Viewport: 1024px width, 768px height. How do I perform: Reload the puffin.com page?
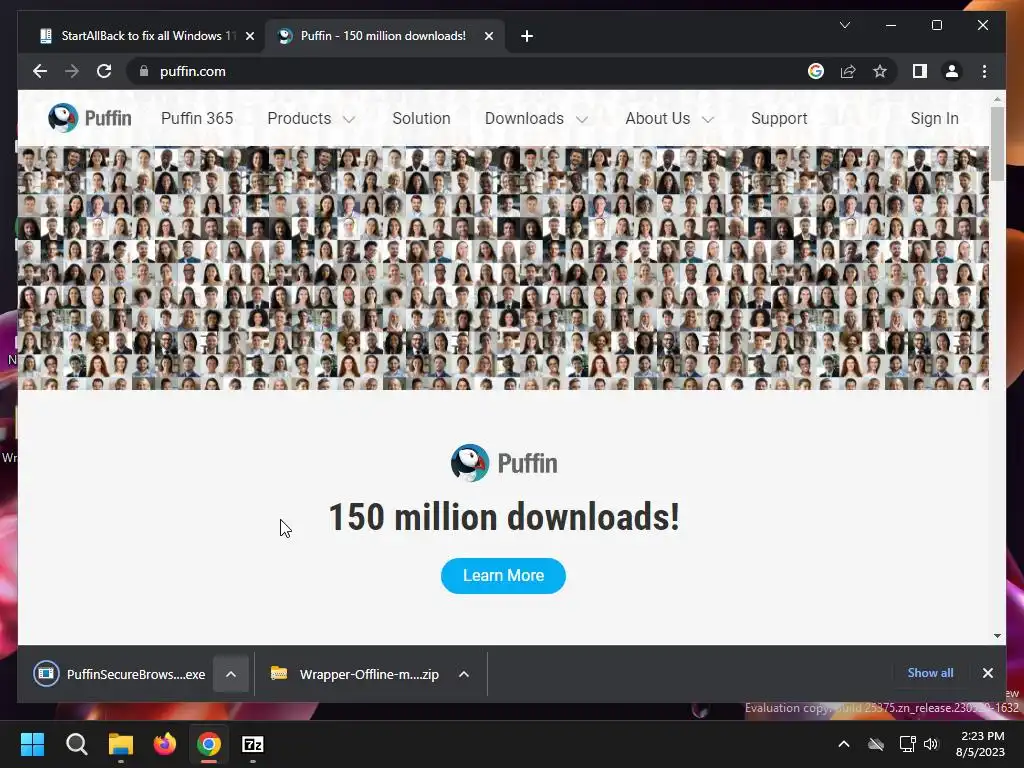104,71
